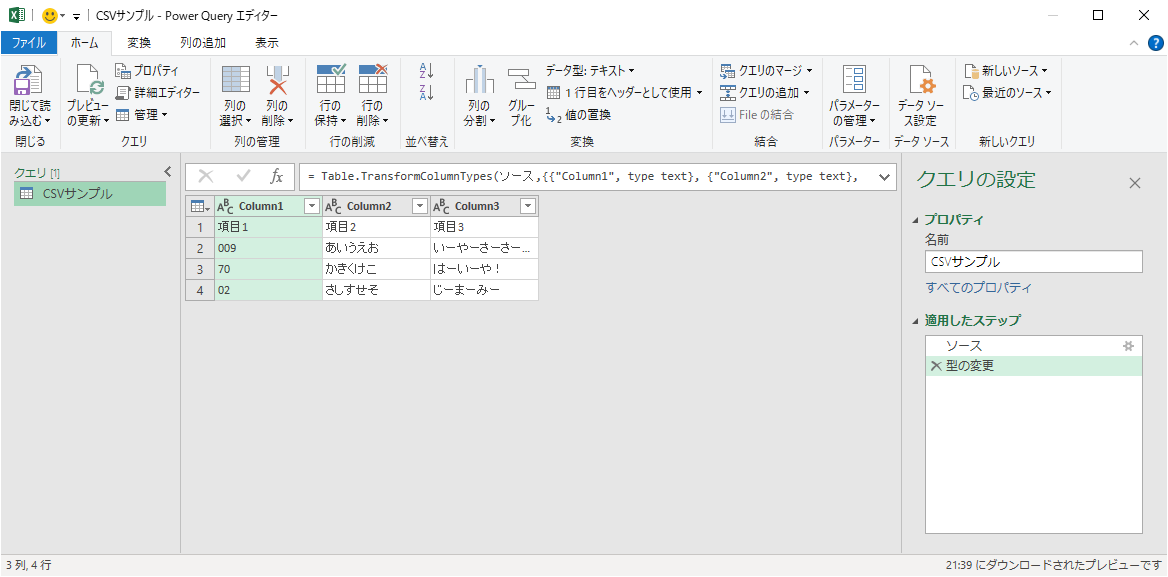Delete the 型の変更 step with X
The height and width of the screenshot is (577, 1168).
pyautogui.click(x=936, y=366)
